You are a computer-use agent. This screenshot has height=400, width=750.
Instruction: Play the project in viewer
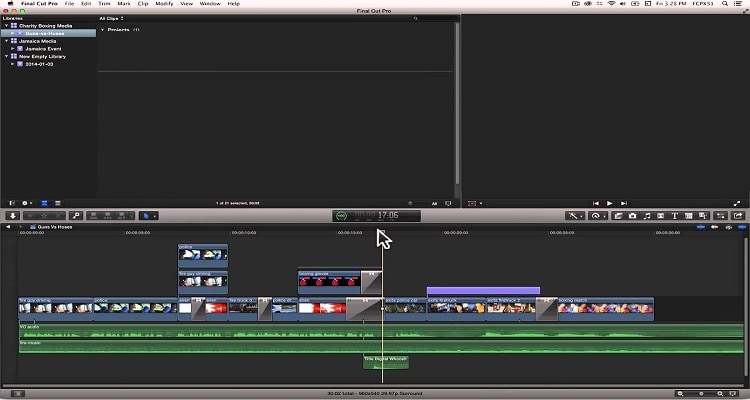[609, 203]
